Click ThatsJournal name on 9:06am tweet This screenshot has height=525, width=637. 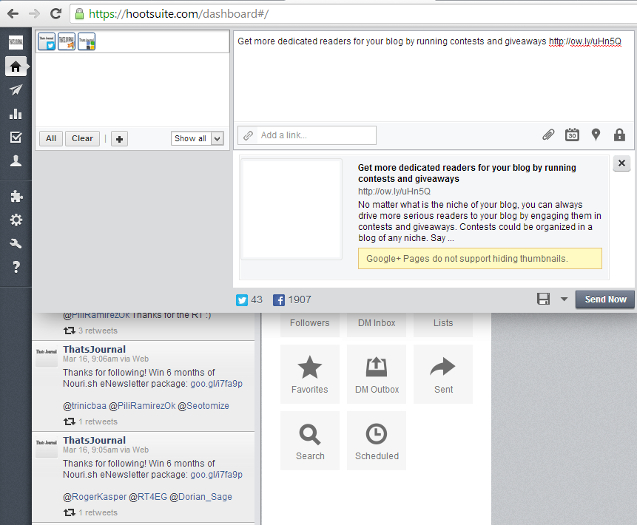(x=94, y=349)
